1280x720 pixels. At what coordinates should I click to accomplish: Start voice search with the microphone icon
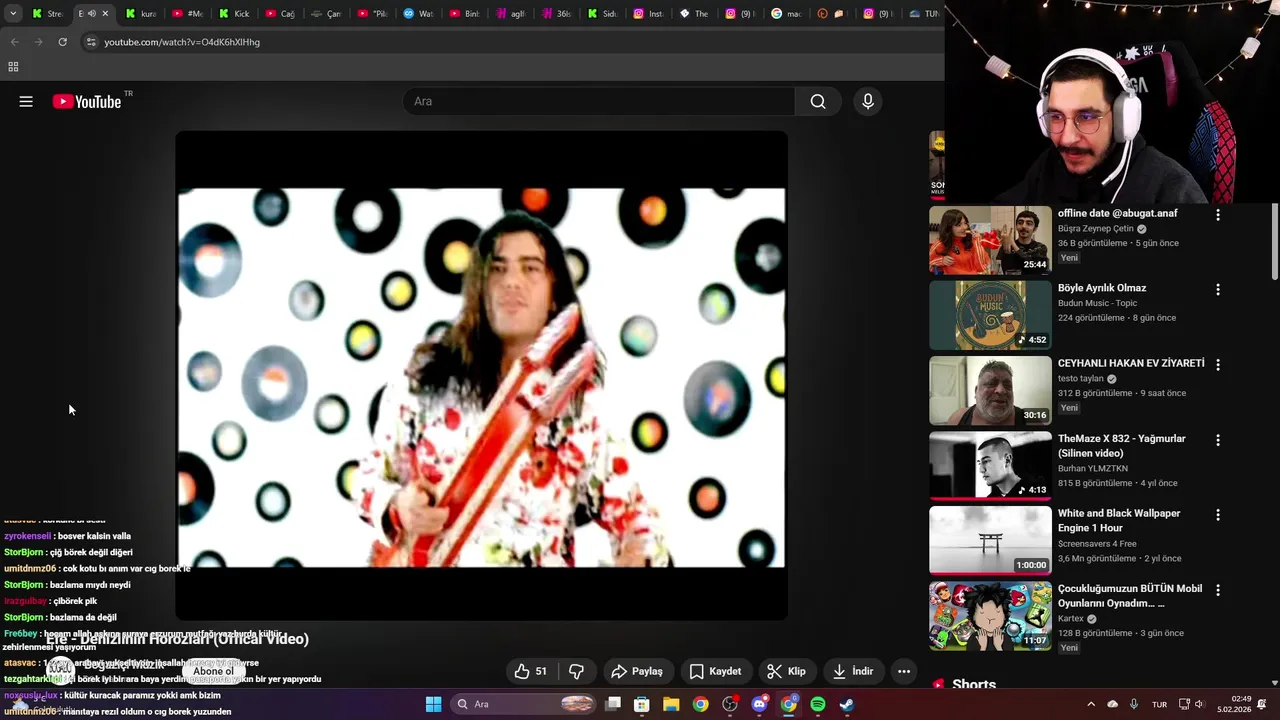(x=868, y=101)
